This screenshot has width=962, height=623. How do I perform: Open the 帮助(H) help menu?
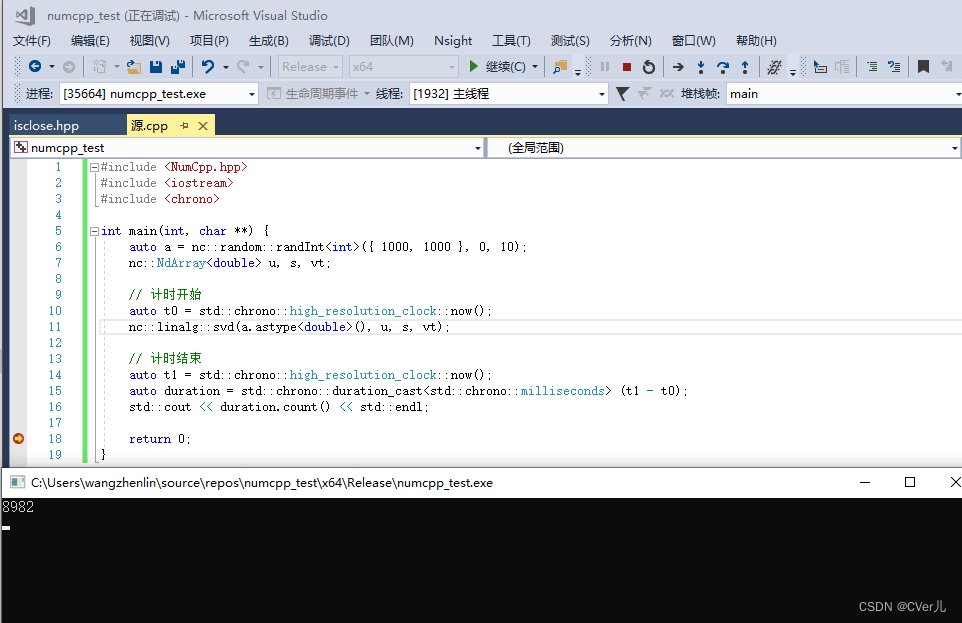(x=756, y=41)
